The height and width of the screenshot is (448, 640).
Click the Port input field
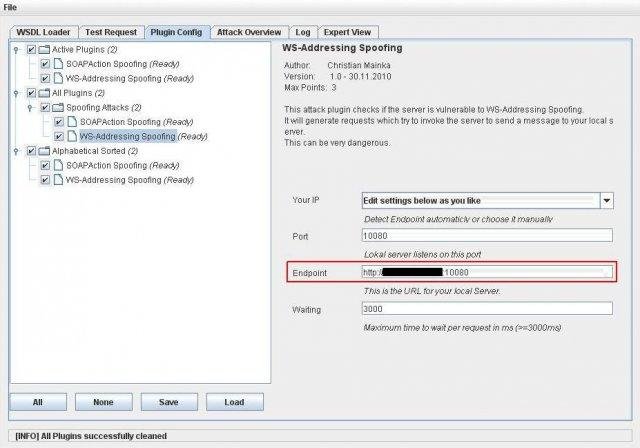tap(487, 235)
